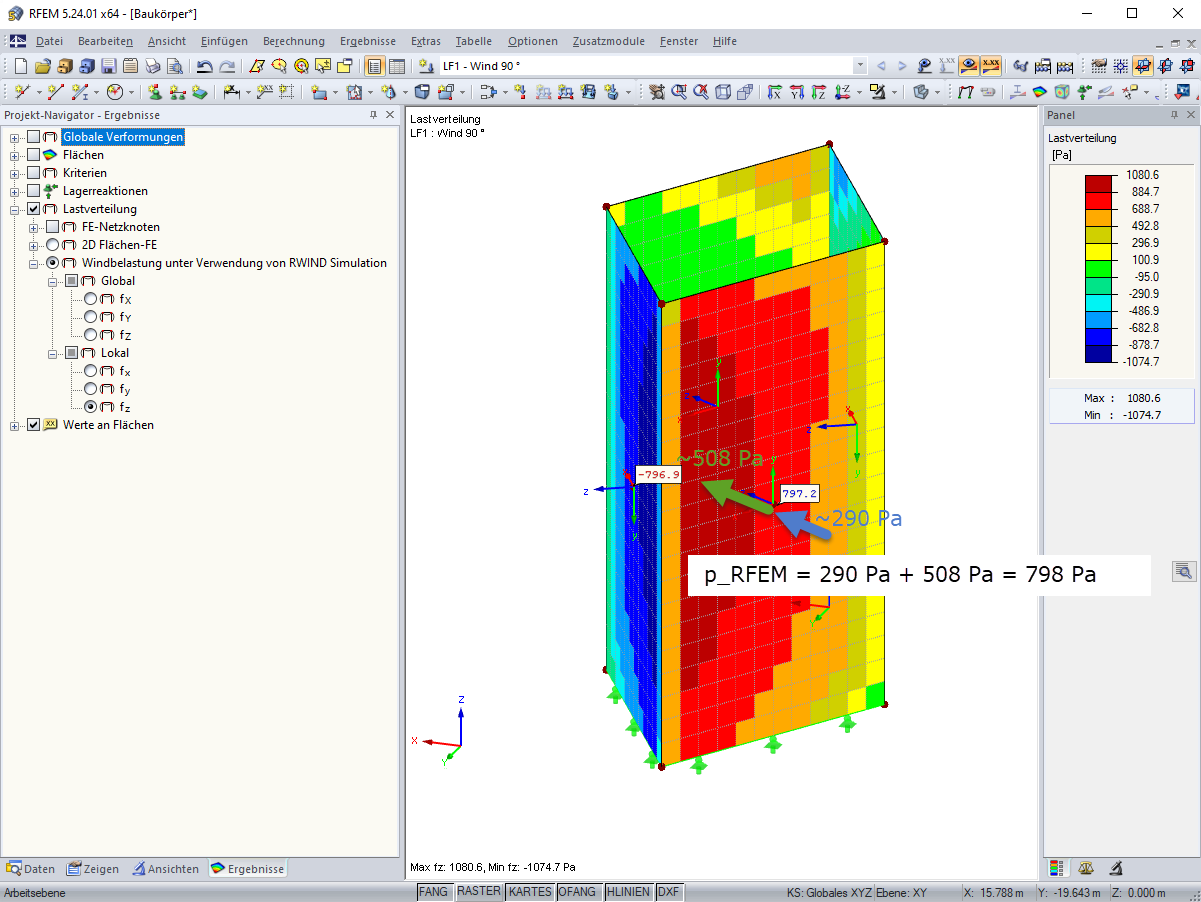Toggle RASTER in the status bar
The image size is (1201, 902).
(479, 891)
